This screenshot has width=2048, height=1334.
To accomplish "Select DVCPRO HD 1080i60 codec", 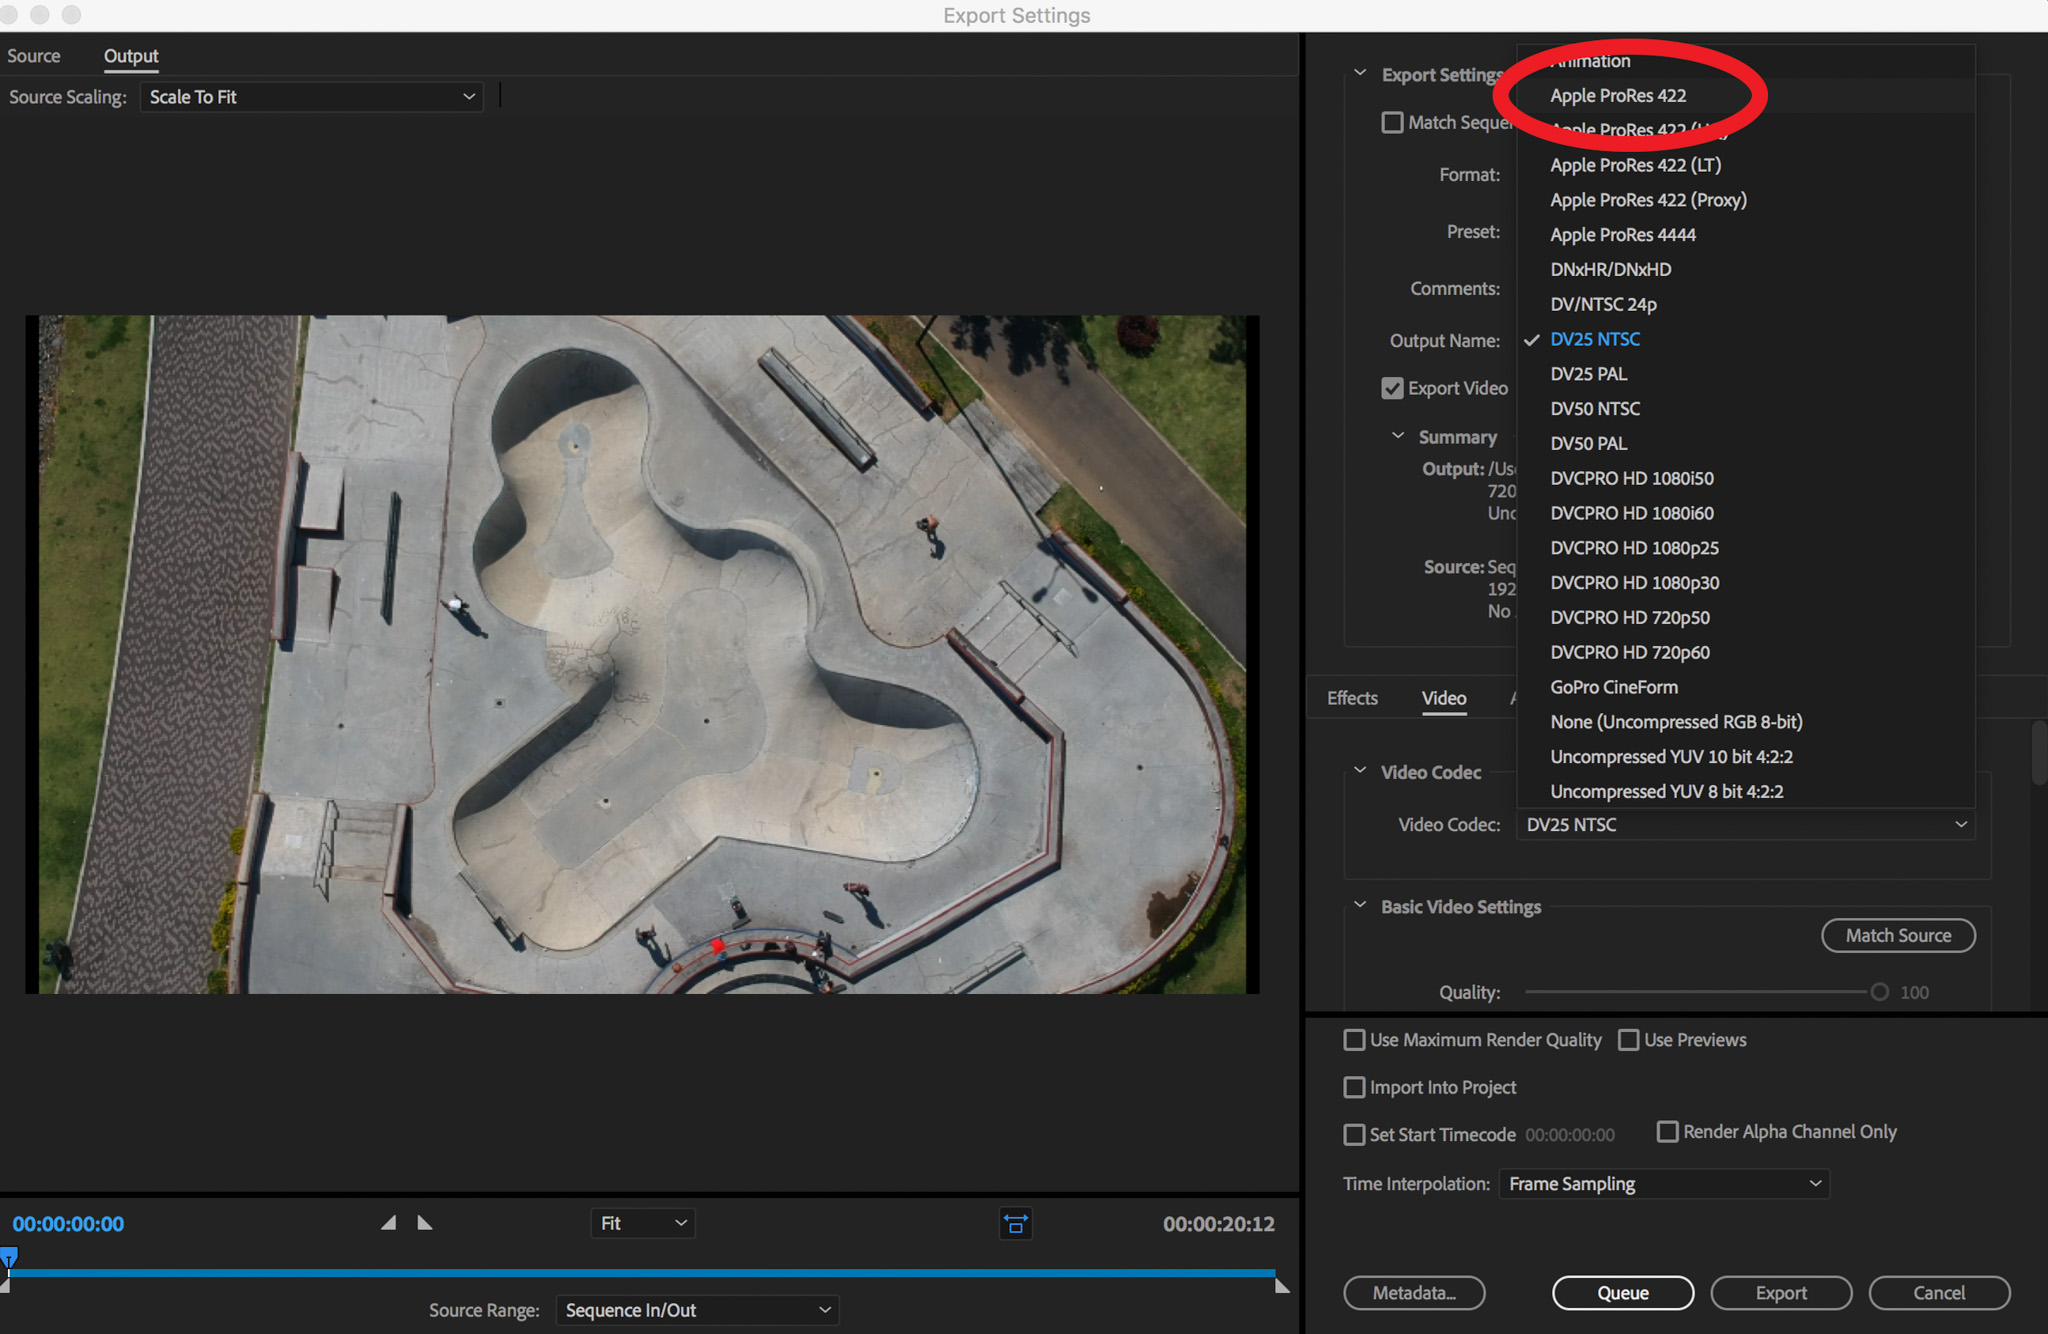I will (x=1745, y=513).
